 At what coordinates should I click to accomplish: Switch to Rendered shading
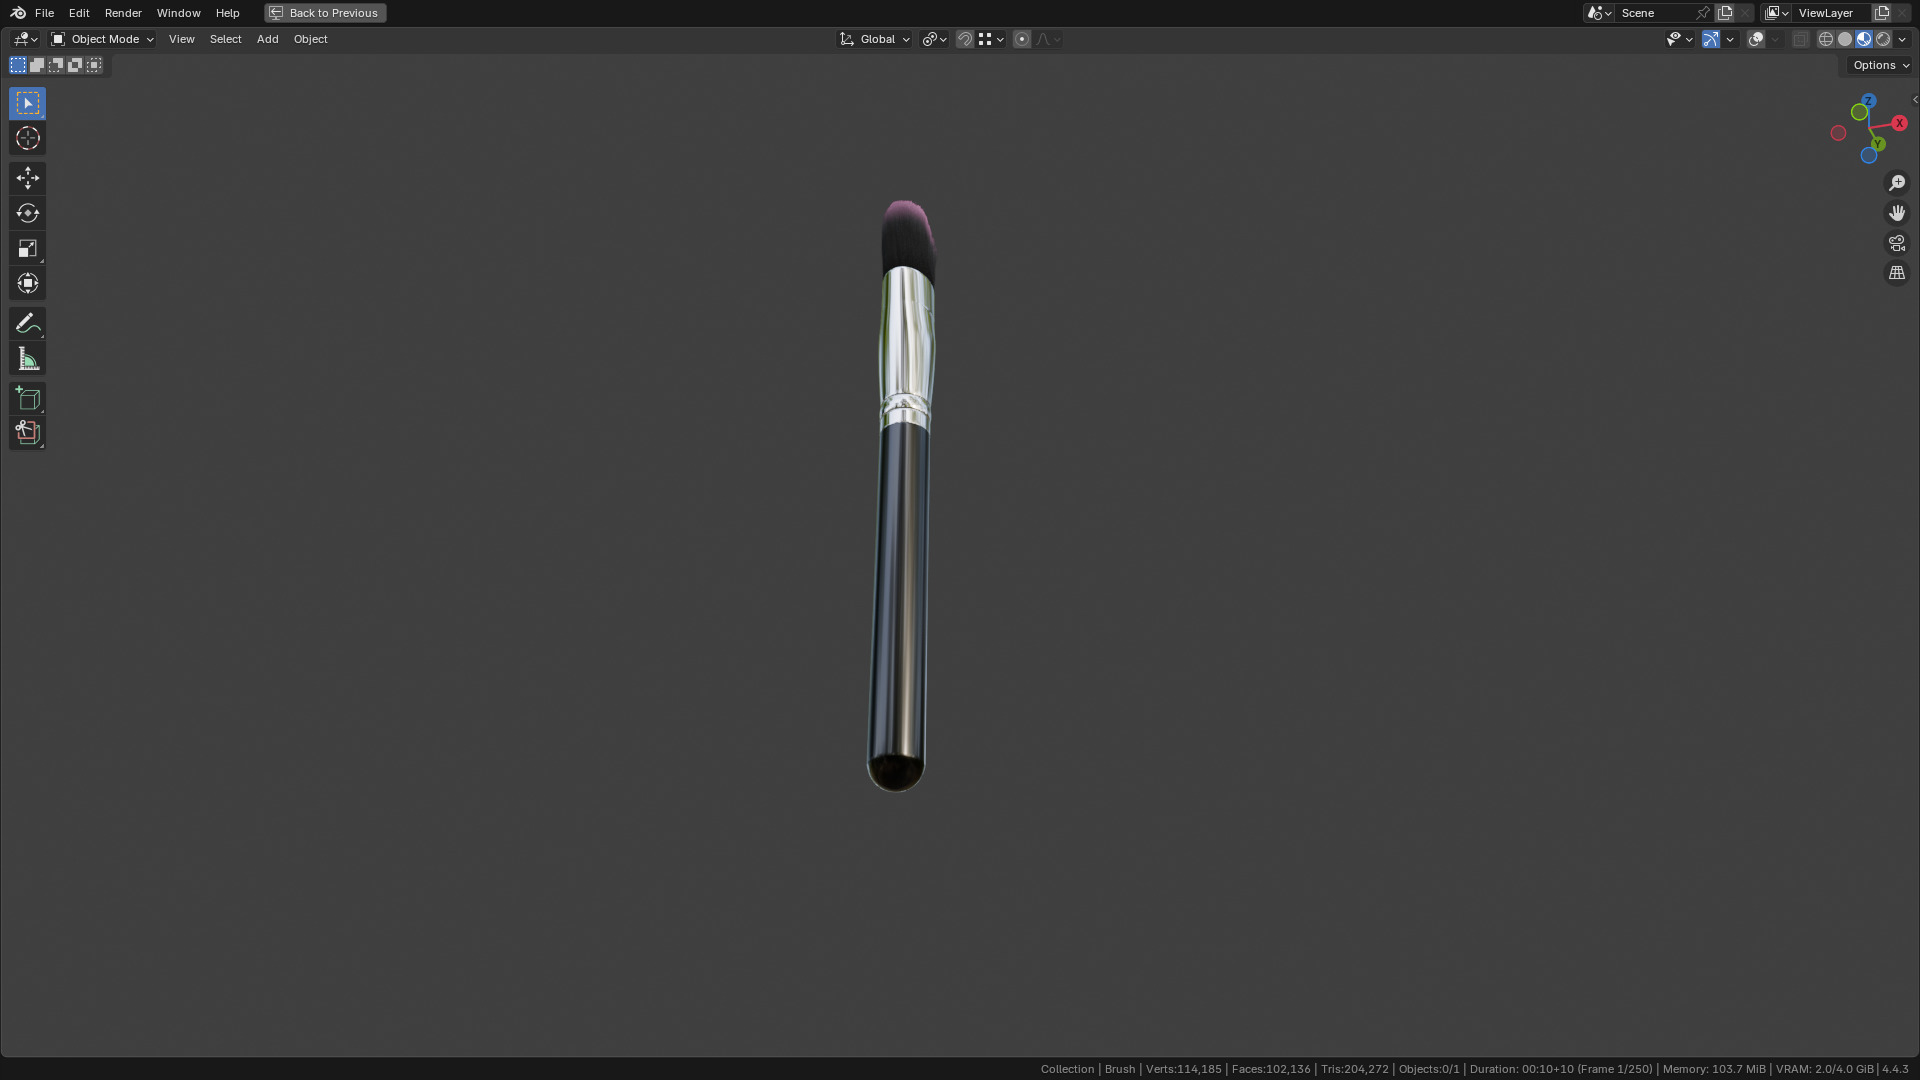(1883, 39)
